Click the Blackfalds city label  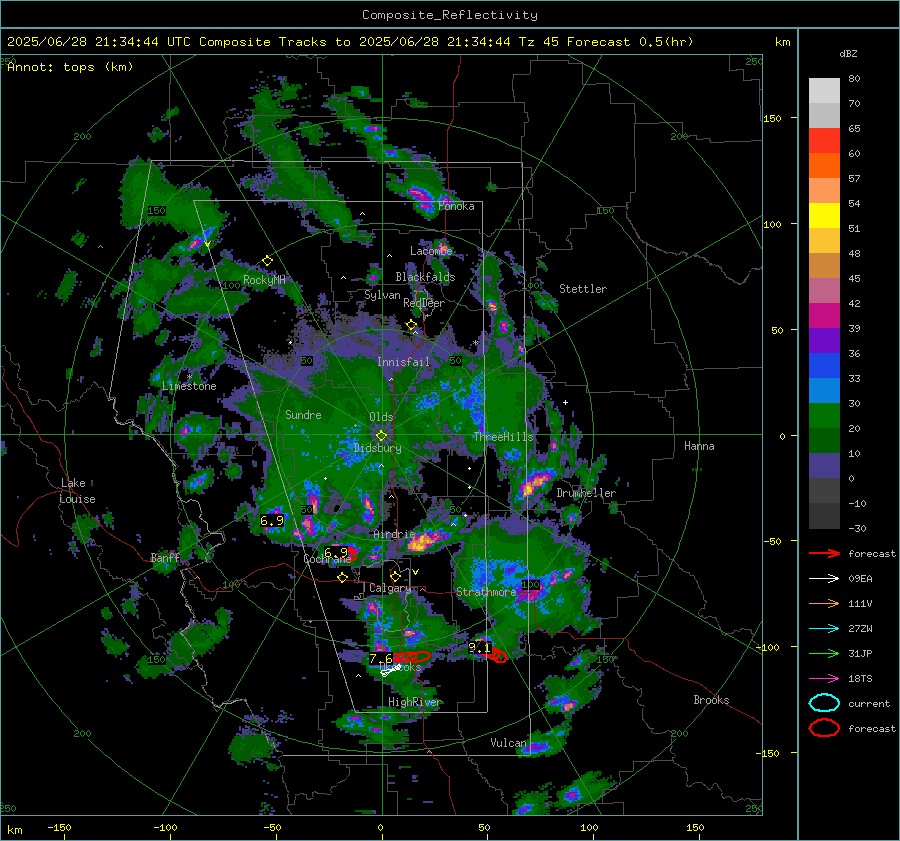click(425, 277)
